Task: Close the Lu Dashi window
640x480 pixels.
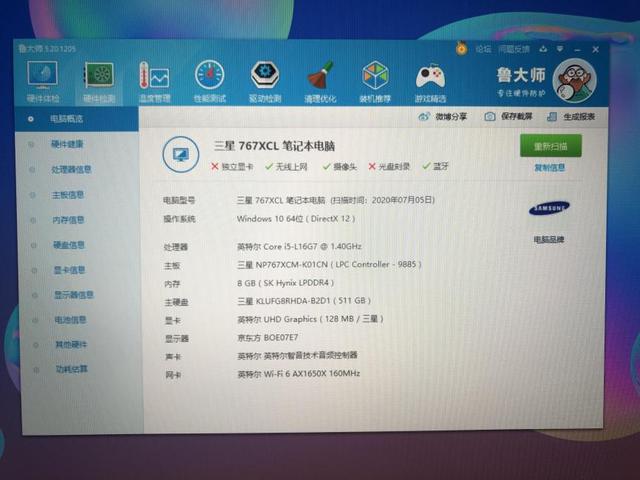Action: [596, 49]
